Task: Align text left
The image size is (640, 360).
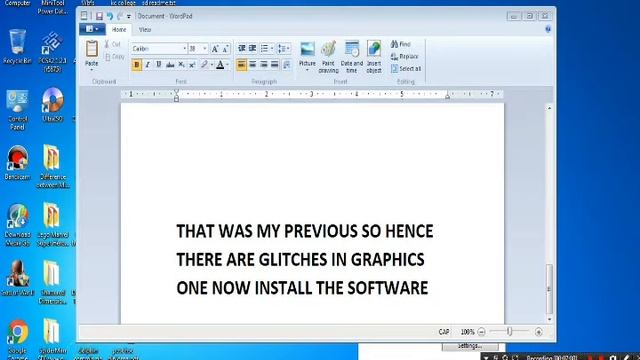Action: [242, 65]
